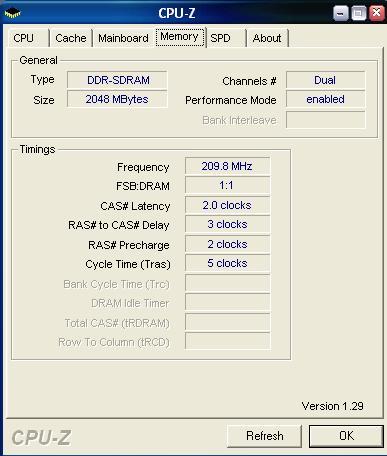
Task: Click the empty Bank Interleave field
Action: 325,120
